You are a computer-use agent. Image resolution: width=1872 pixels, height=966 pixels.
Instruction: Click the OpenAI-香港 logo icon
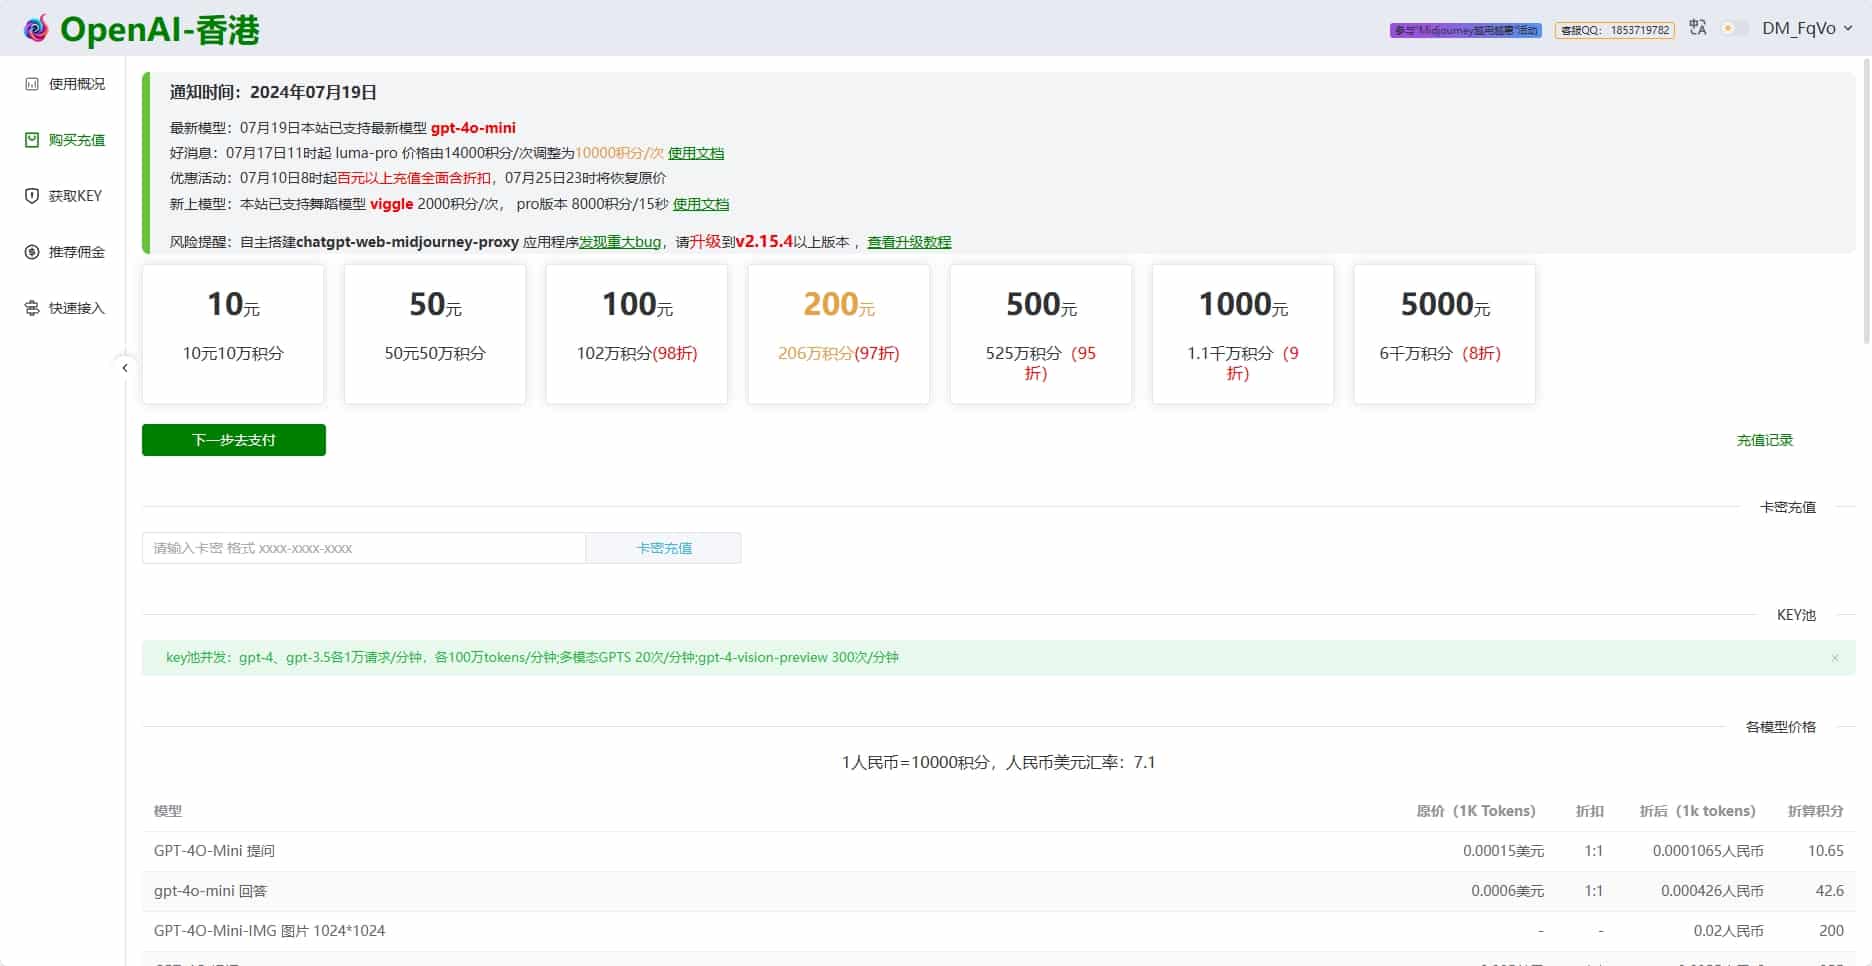click(x=36, y=29)
